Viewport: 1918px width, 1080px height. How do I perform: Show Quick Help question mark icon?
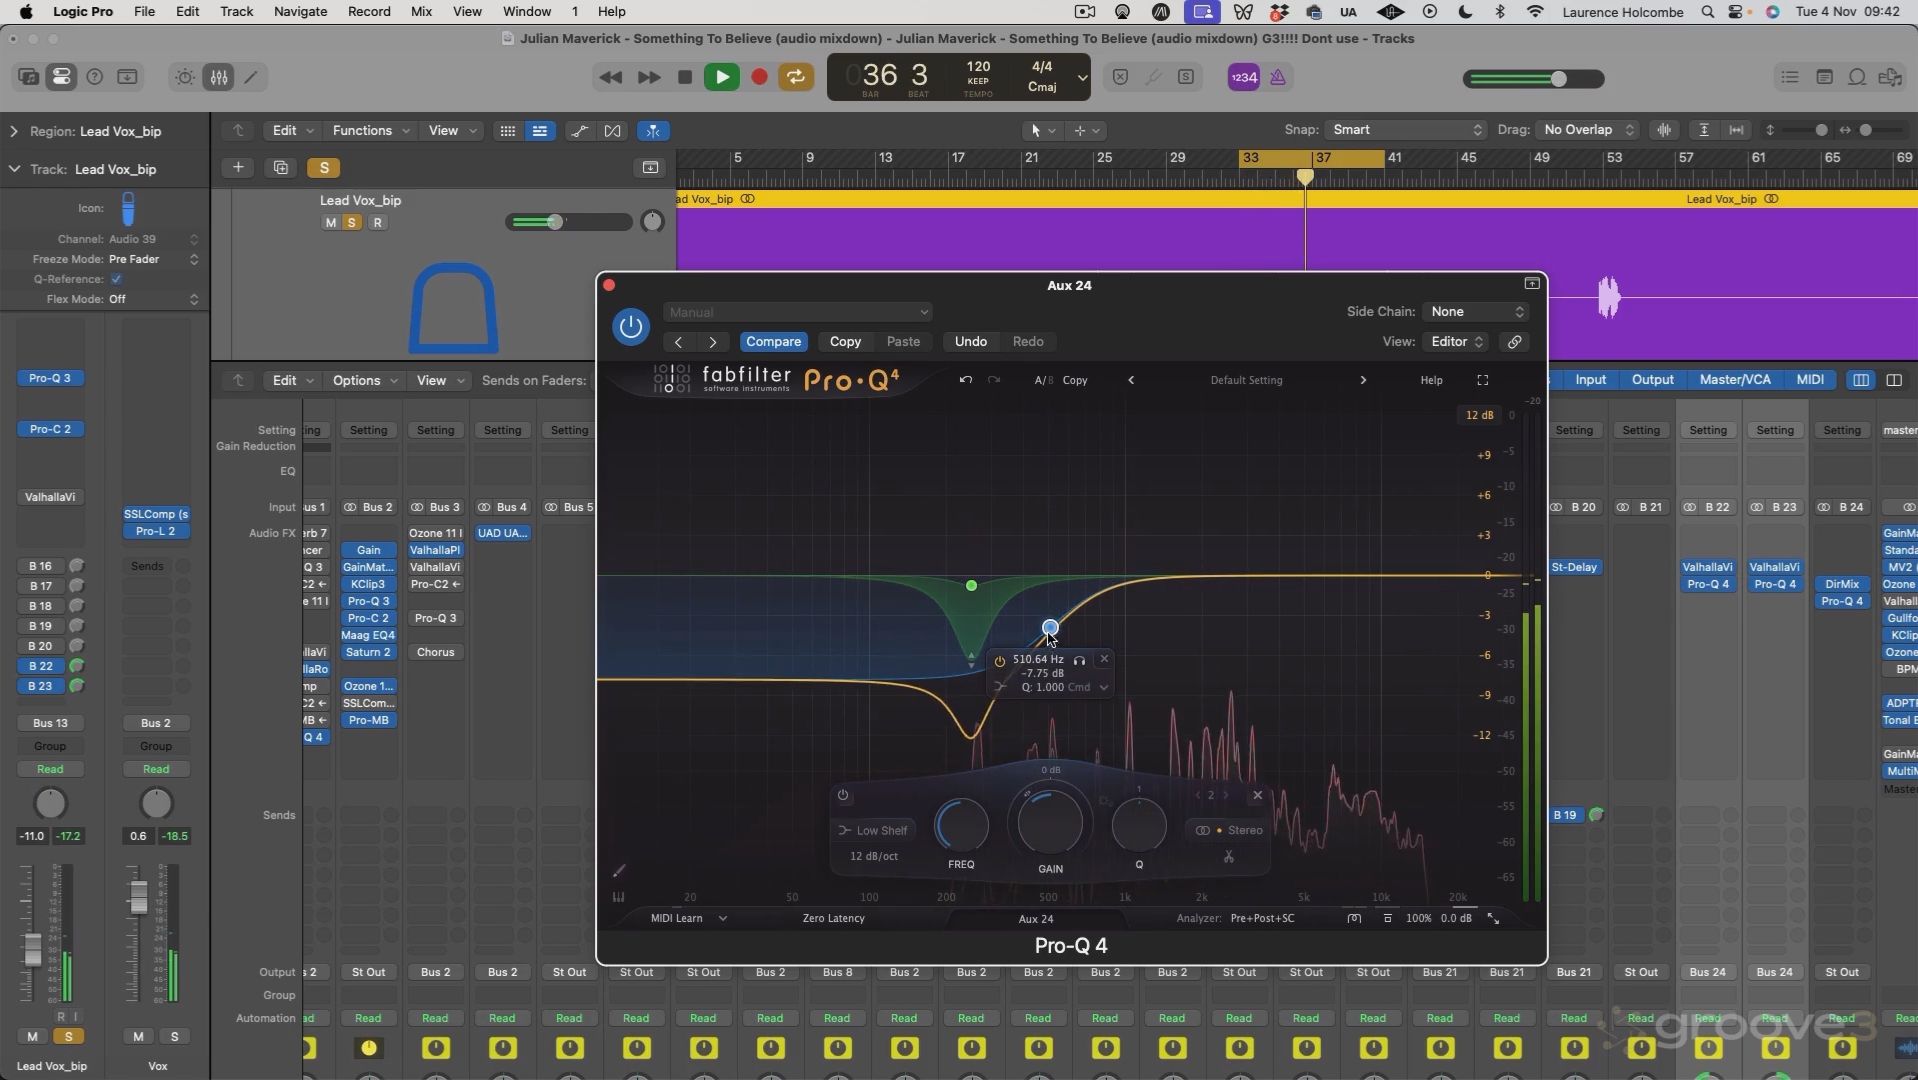click(95, 77)
